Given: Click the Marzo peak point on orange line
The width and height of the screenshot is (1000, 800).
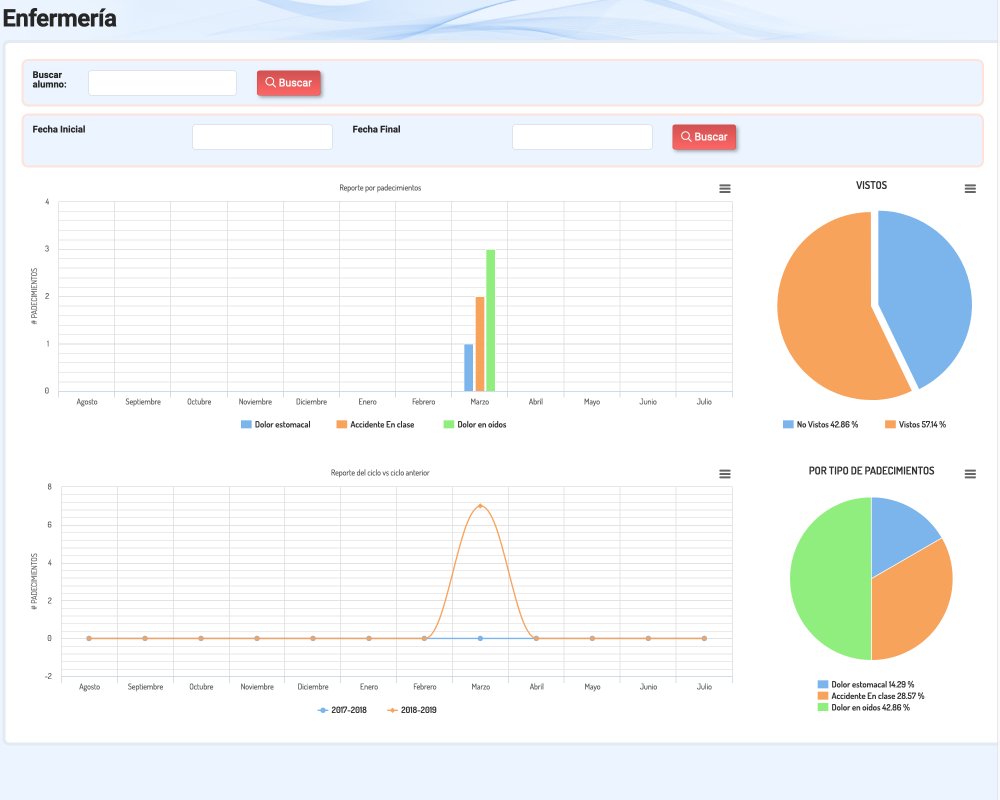Looking at the screenshot, I should point(480,506).
